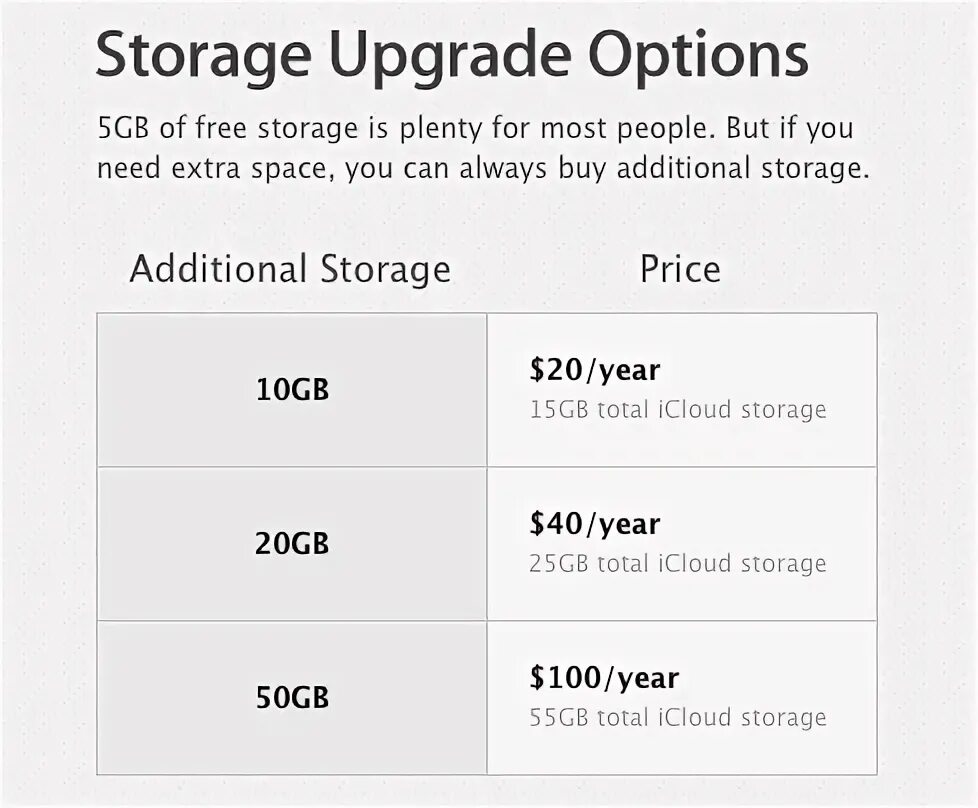Select the 50GB additional storage cell
This screenshot has height=808, width=978.
click(x=292, y=698)
